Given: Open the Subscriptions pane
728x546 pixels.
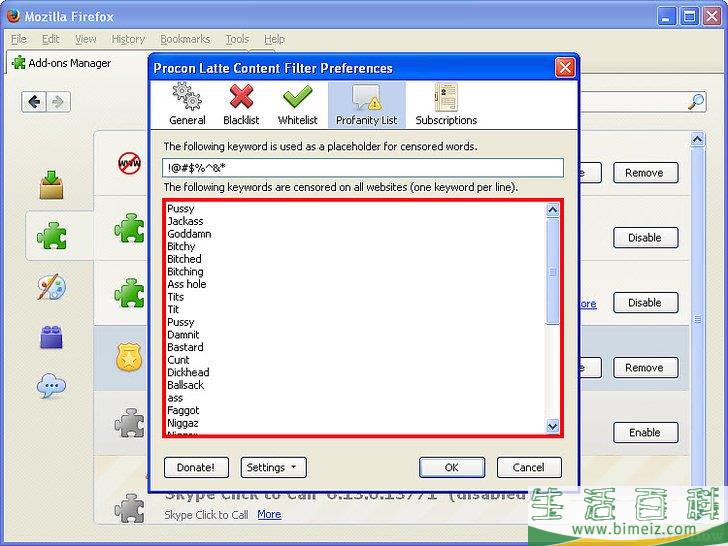Looking at the screenshot, I should [x=446, y=105].
